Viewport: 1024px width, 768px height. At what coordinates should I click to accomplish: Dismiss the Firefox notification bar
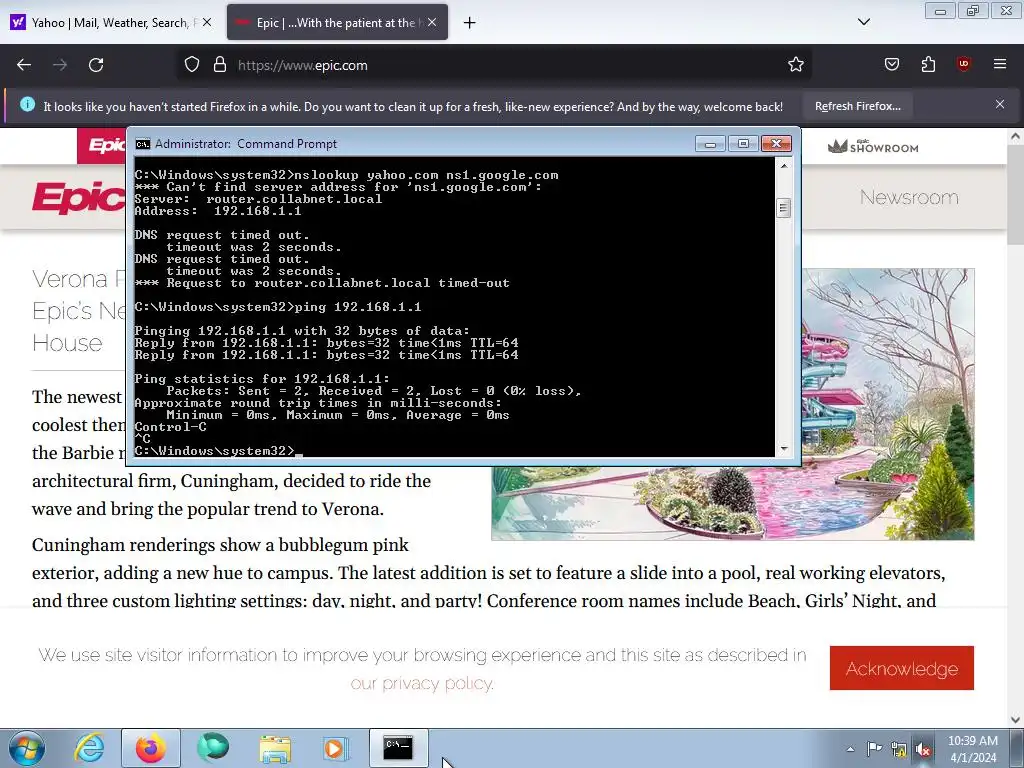pos(1000,104)
